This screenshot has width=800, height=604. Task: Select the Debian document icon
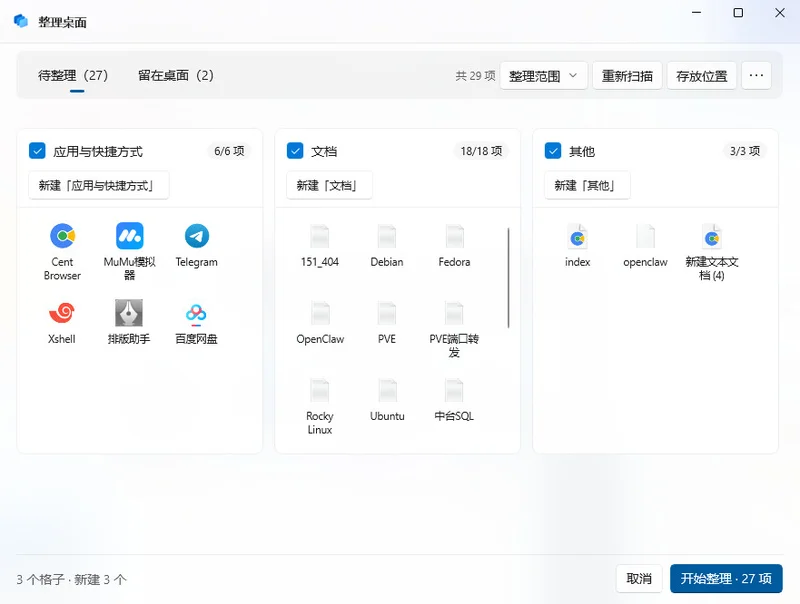click(x=387, y=236)
